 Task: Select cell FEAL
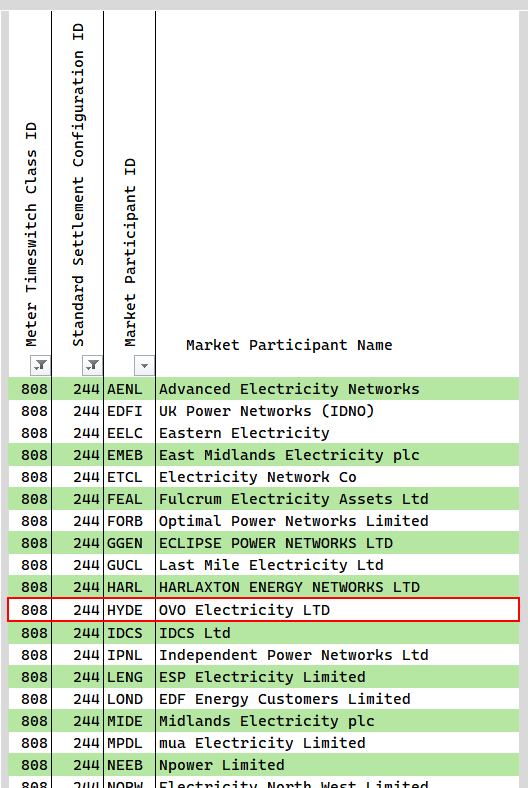[129, 499]
